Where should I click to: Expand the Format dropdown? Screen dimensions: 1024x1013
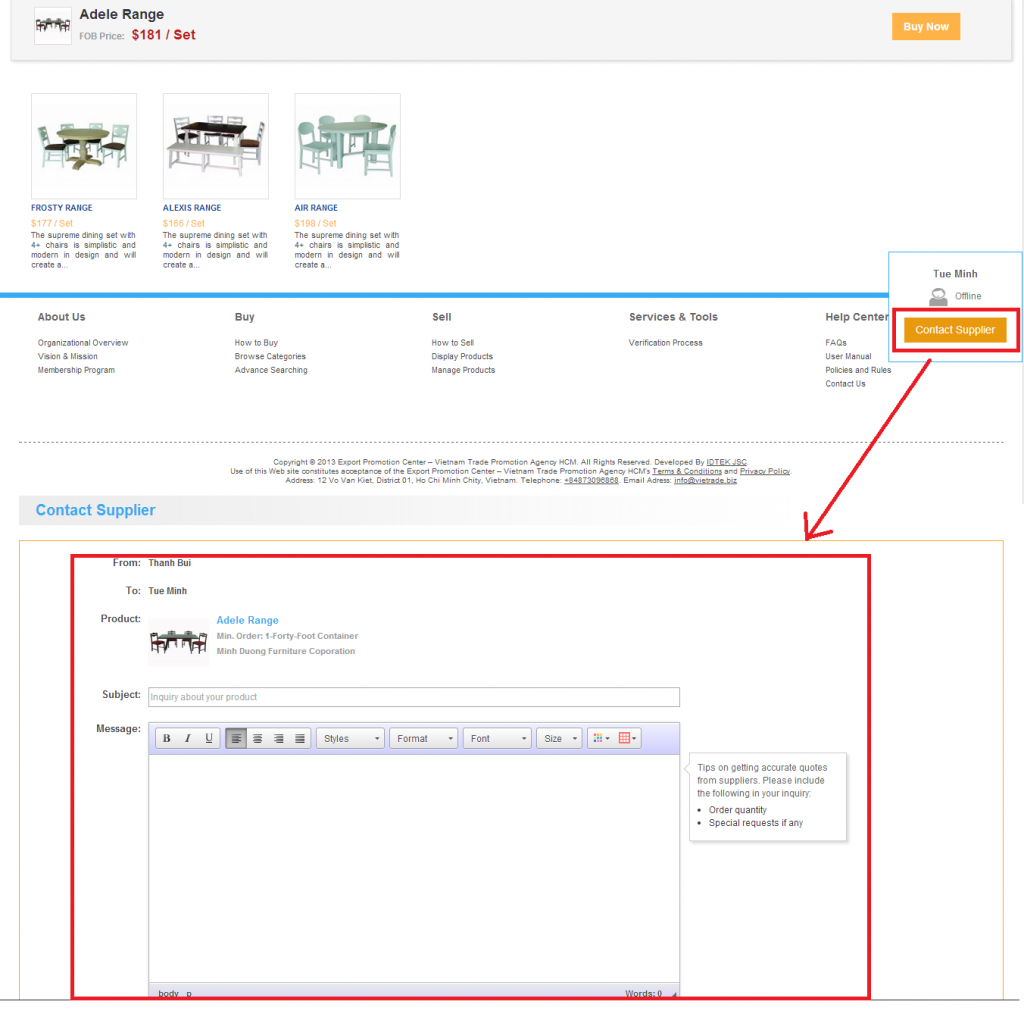423,739
